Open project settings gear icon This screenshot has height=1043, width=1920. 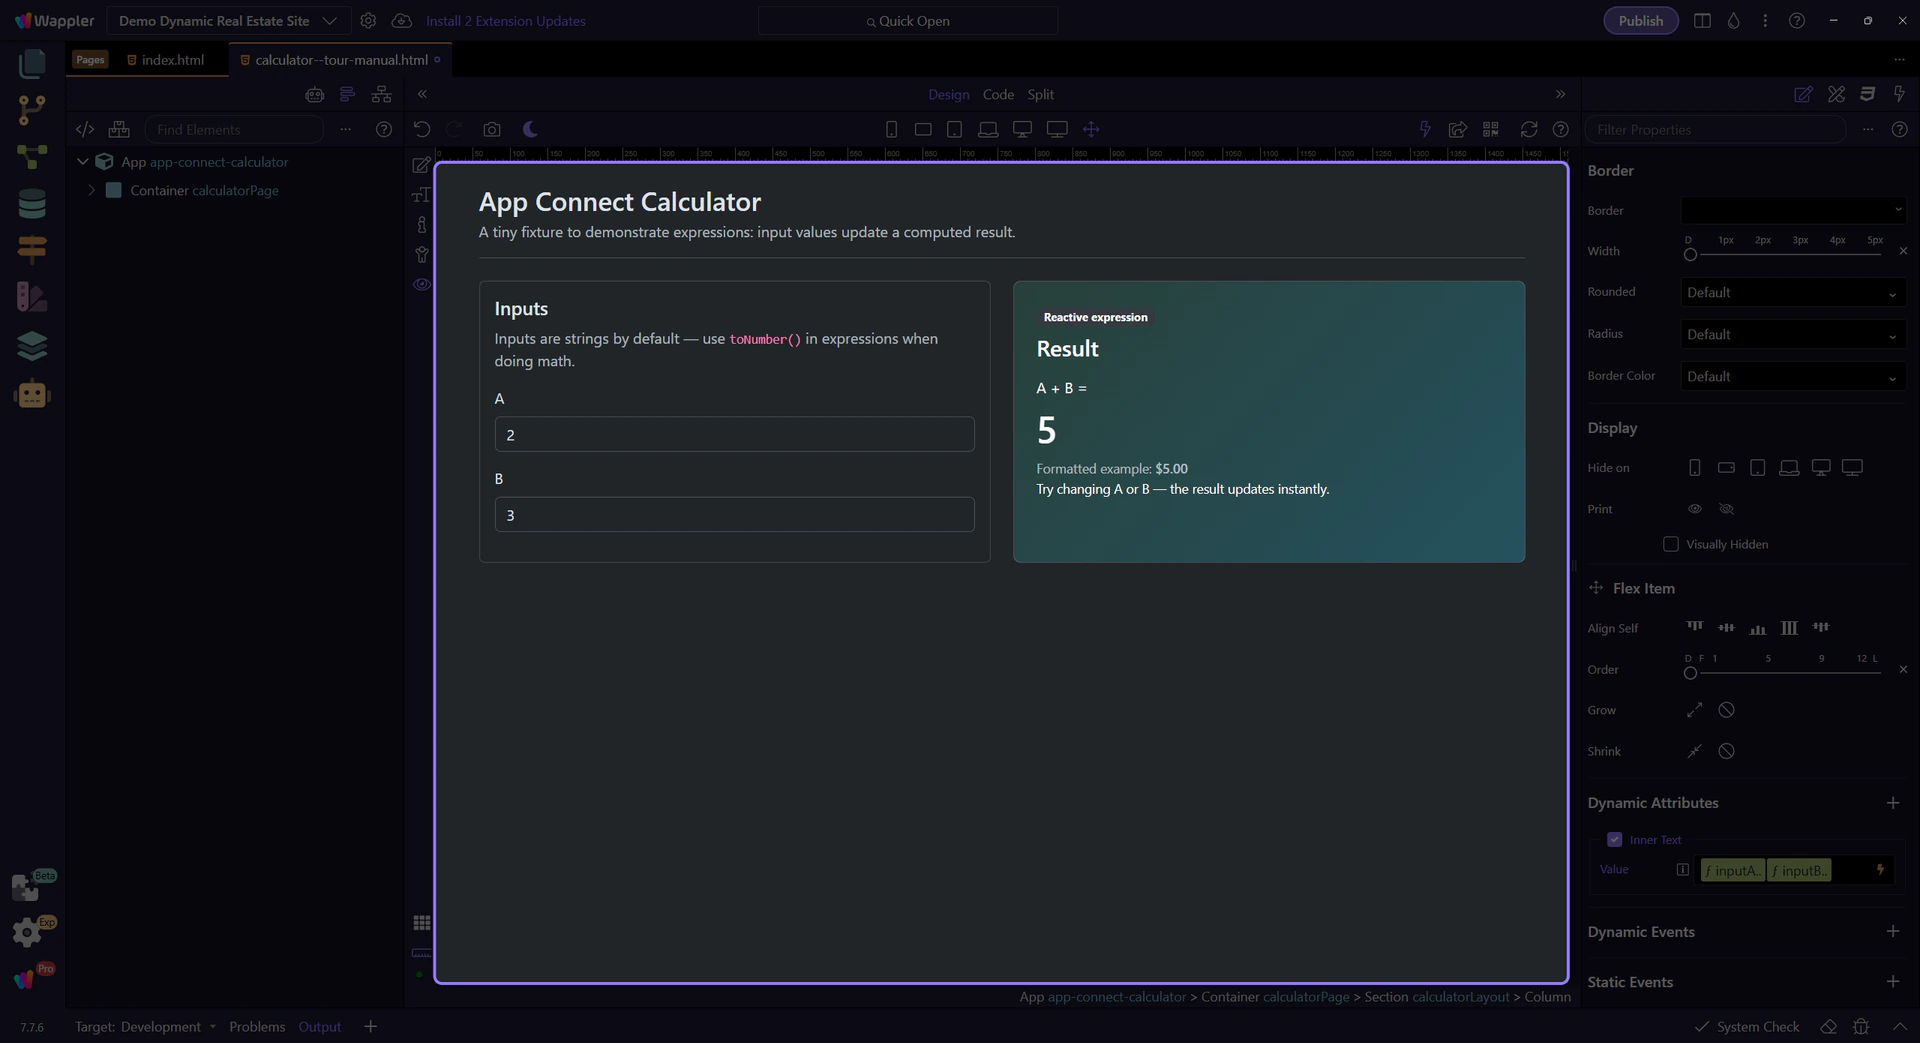click(368, 21)
